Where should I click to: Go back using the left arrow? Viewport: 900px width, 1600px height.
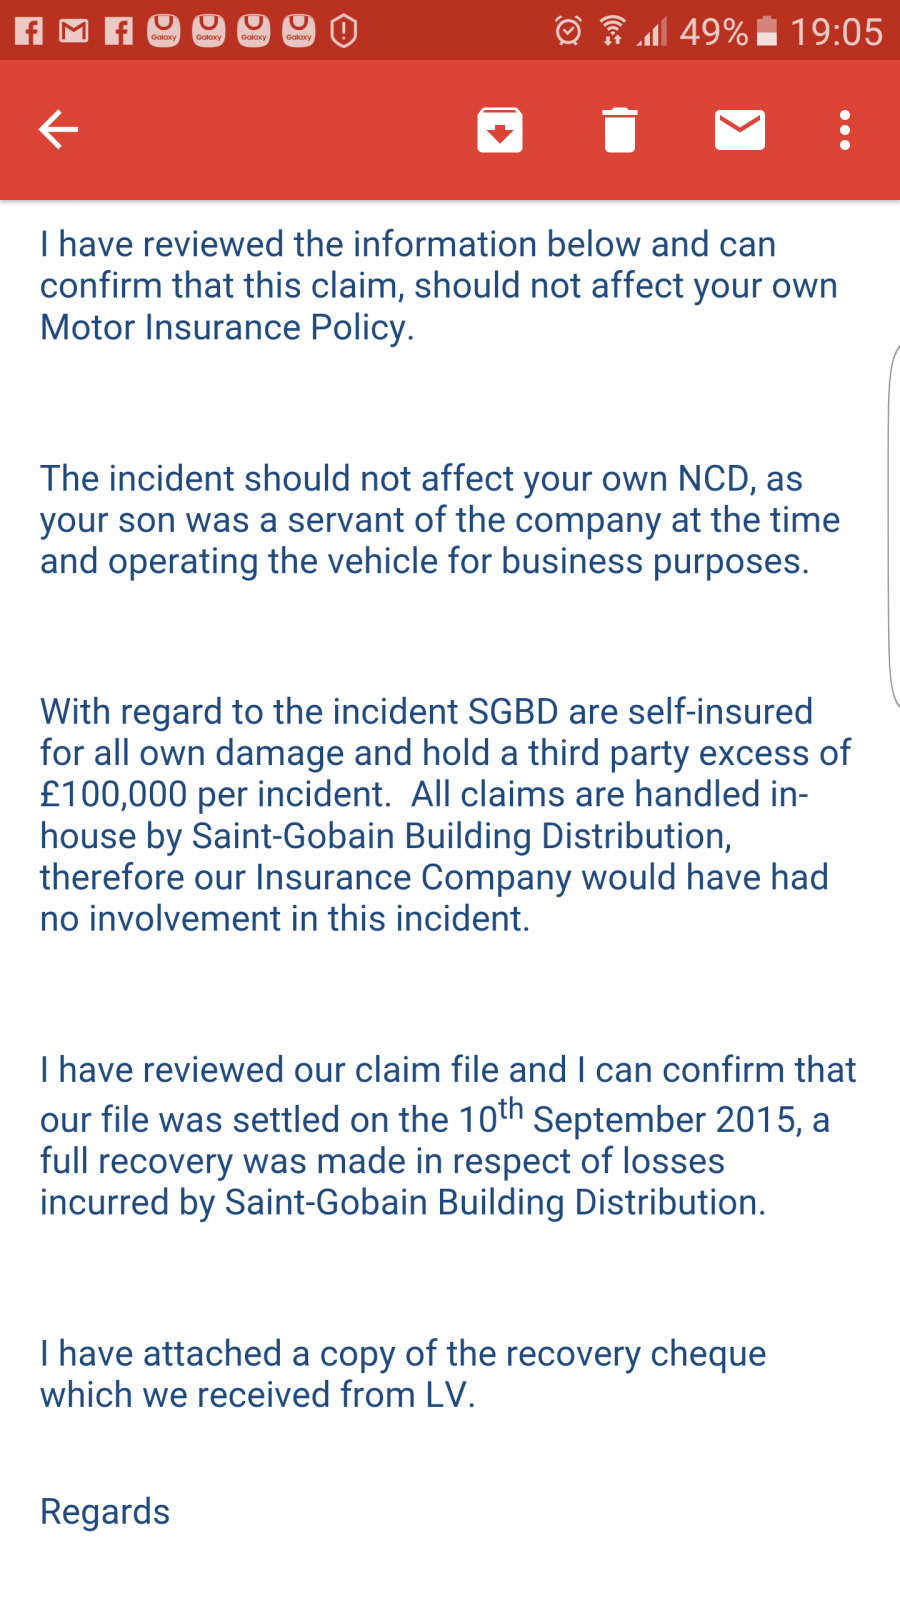pyautogui.click(x=58, y=130)
